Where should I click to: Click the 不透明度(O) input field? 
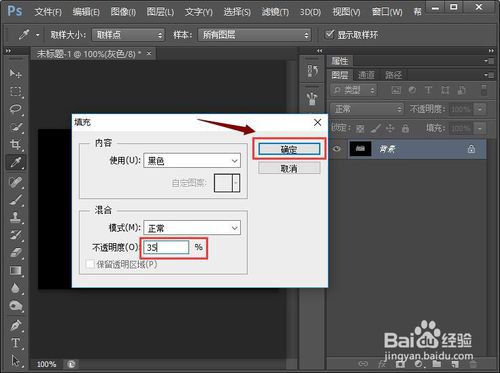click(166, 247)
